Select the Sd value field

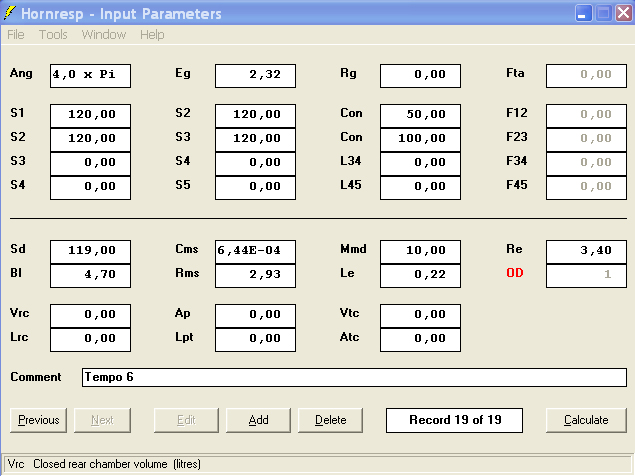pos(90,251)
